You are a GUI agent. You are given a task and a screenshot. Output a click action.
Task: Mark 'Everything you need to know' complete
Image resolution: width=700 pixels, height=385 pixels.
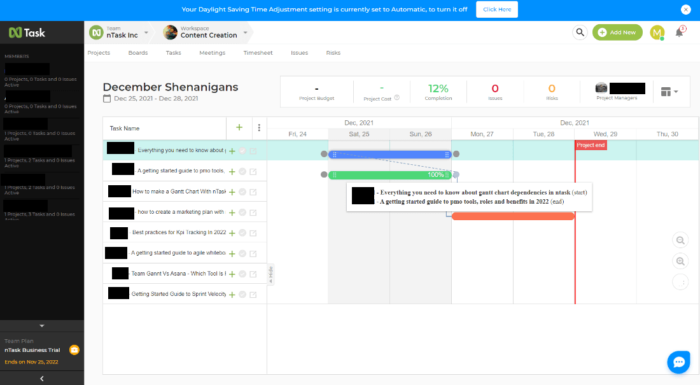242,151
